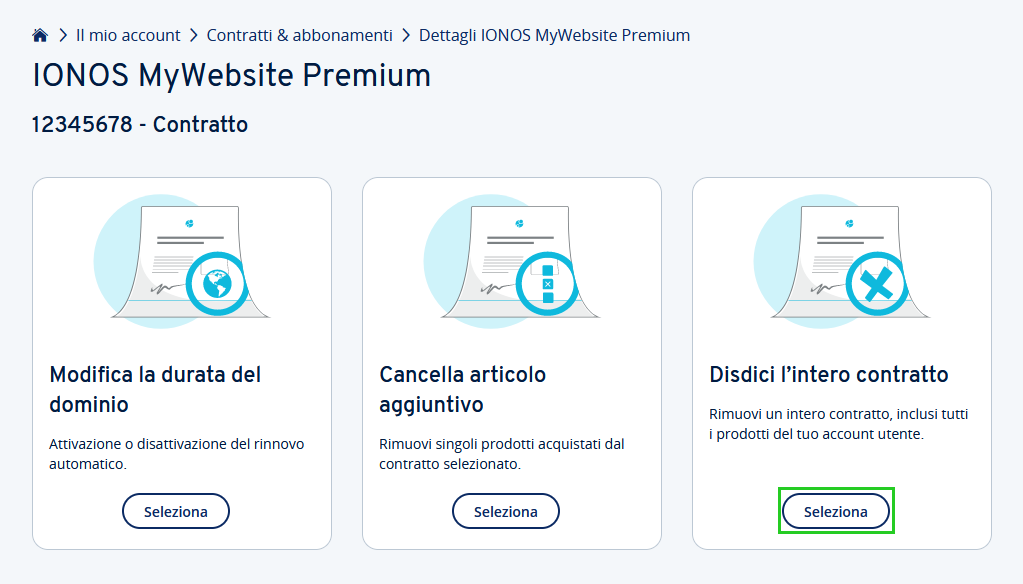This screenshot has width=1023, height=584.
Task: Click the automatic renewal description text
Action: (177, 454)
